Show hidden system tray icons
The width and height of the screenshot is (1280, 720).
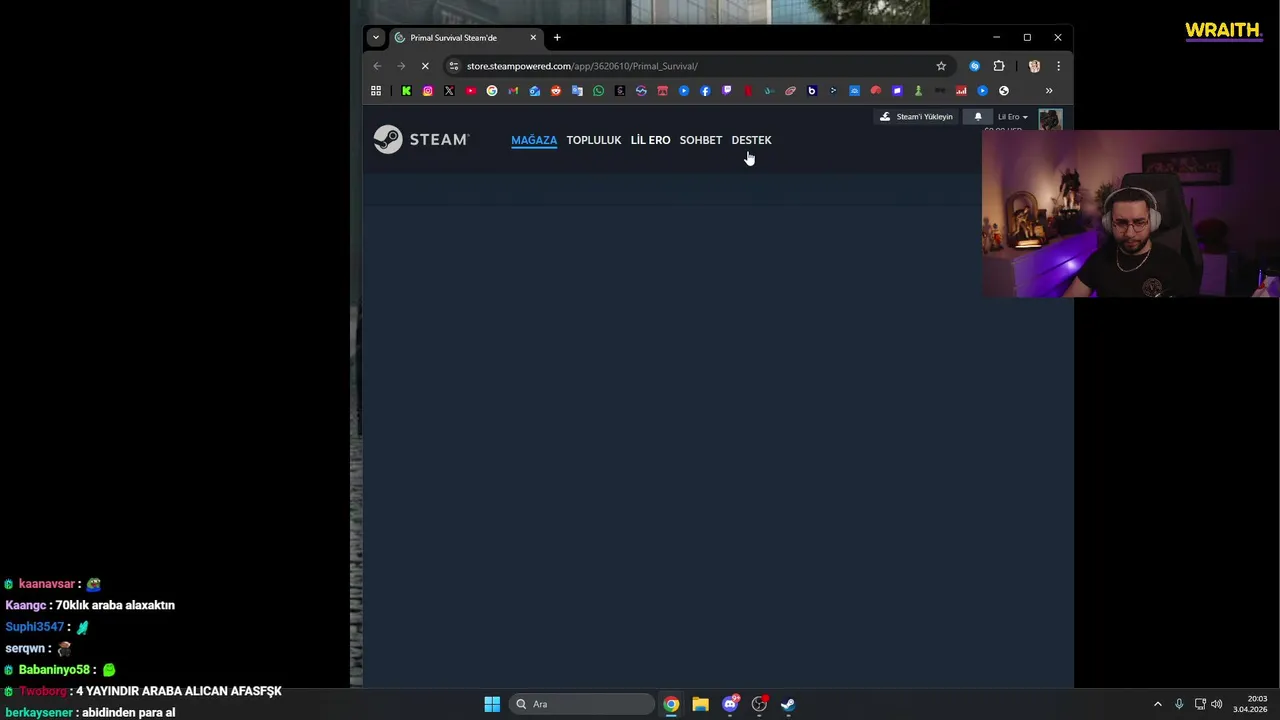(x=1158, y=704)
